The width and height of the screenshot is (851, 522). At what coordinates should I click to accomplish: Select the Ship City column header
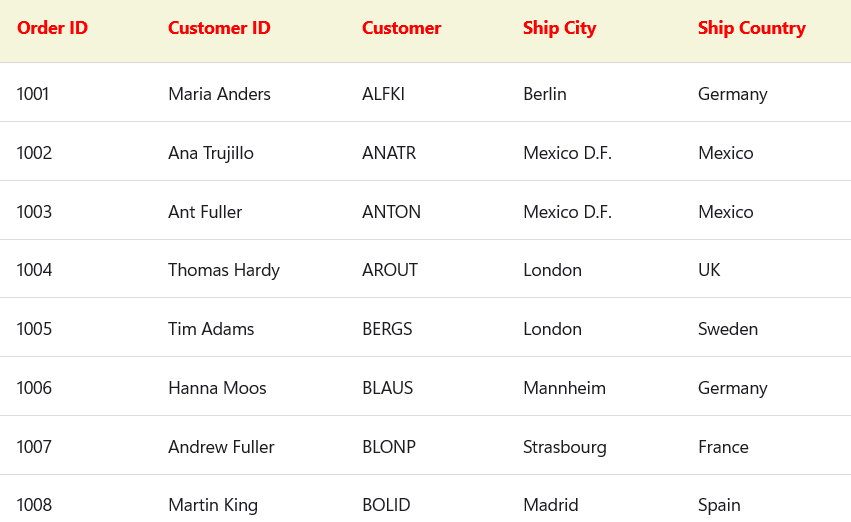click(x=559, y=28)
